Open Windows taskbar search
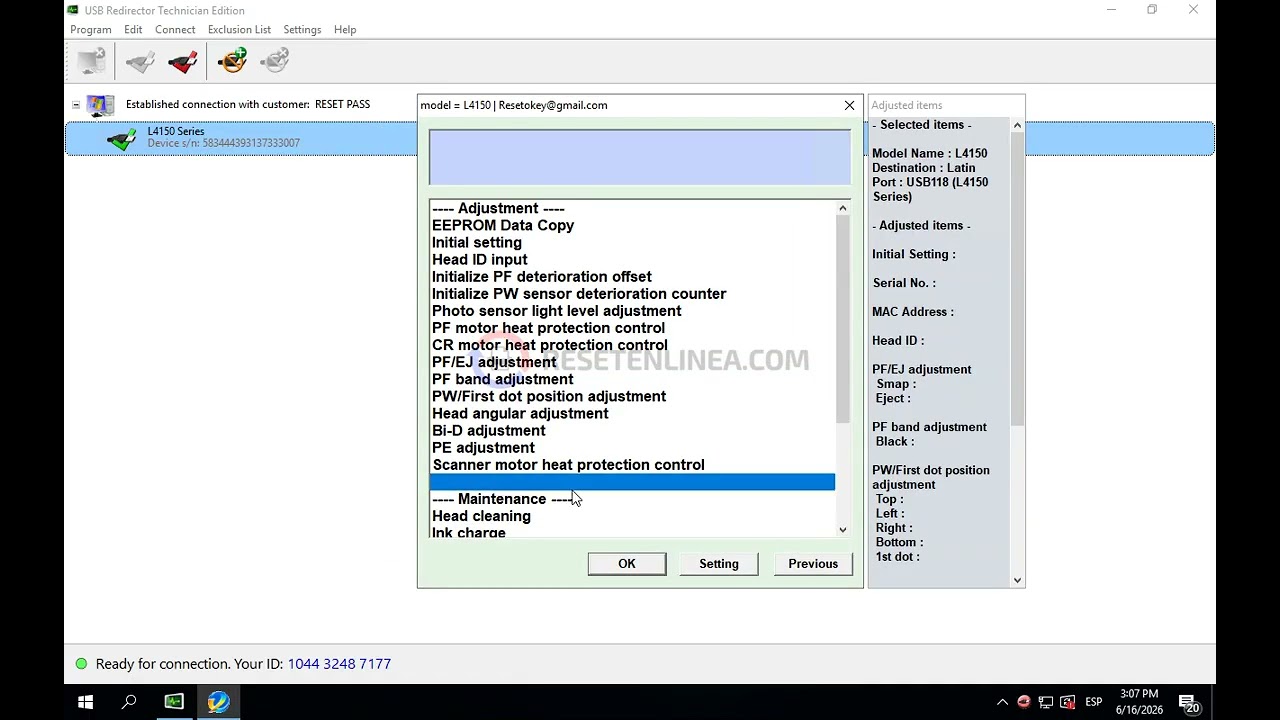This screenshot has width=1280, height=720. point(129,702)
